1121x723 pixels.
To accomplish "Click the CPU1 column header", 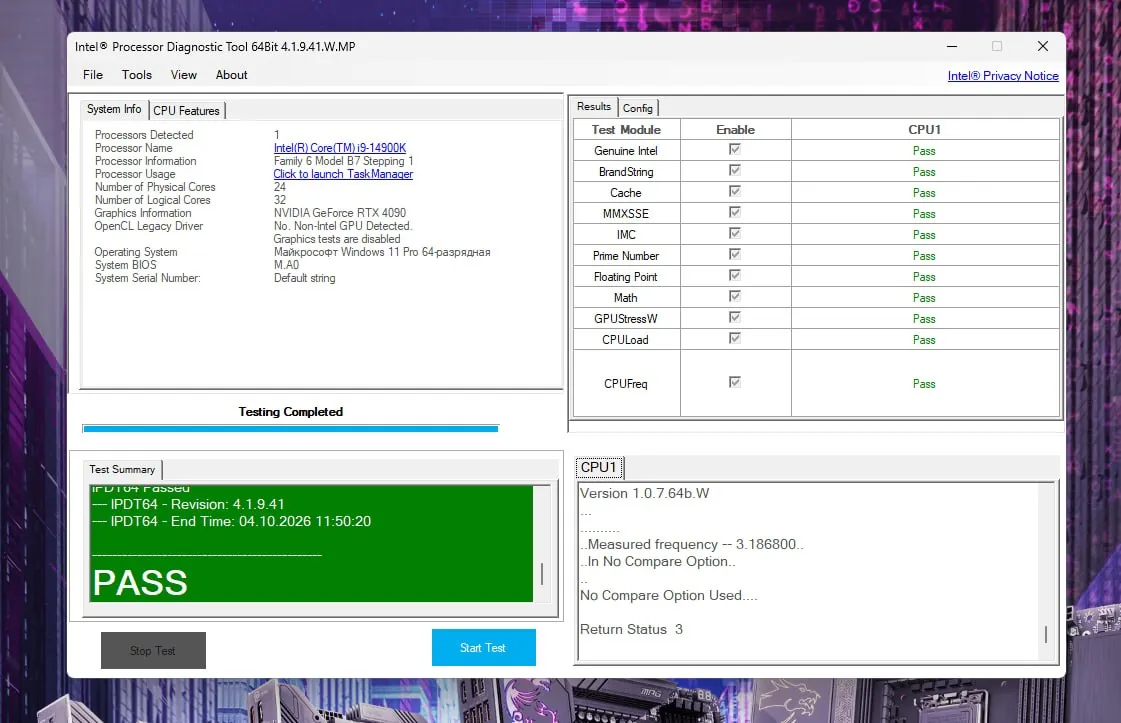I will tap(924, 129).
